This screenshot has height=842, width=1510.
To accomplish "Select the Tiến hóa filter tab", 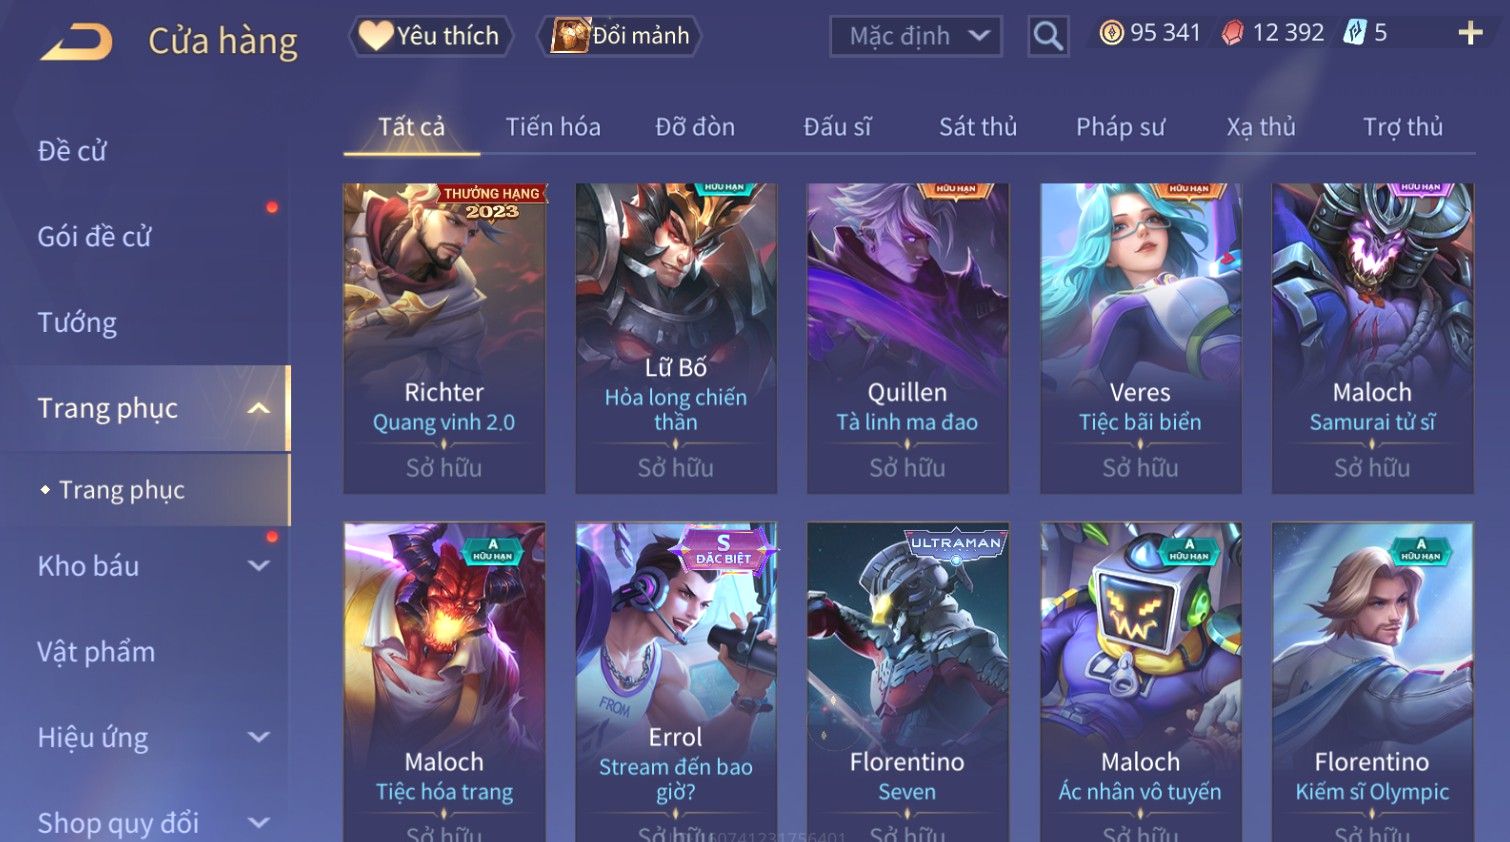I will 553,127.
